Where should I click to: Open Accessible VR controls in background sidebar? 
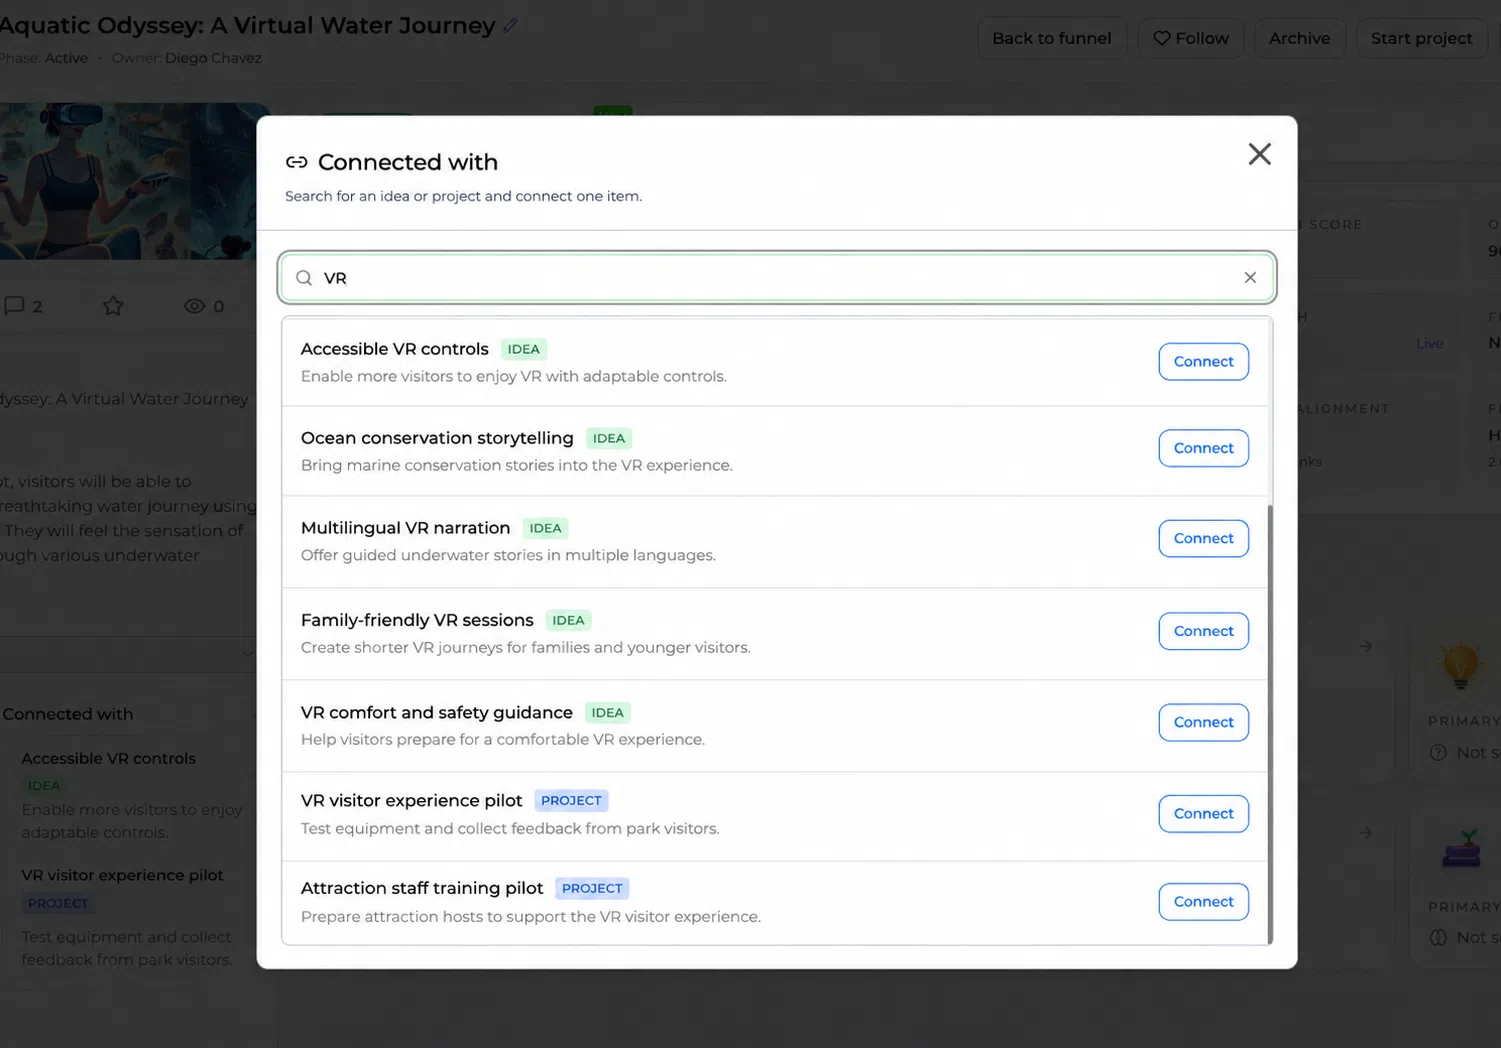click(108, 758)
